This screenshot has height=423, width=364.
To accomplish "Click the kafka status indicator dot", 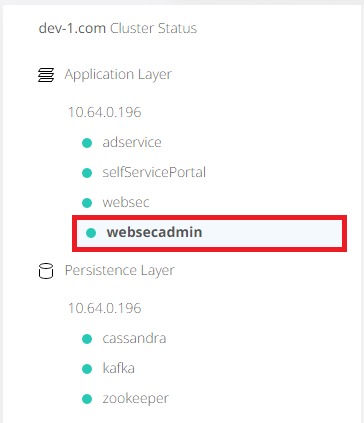I will tap(87, 369).
